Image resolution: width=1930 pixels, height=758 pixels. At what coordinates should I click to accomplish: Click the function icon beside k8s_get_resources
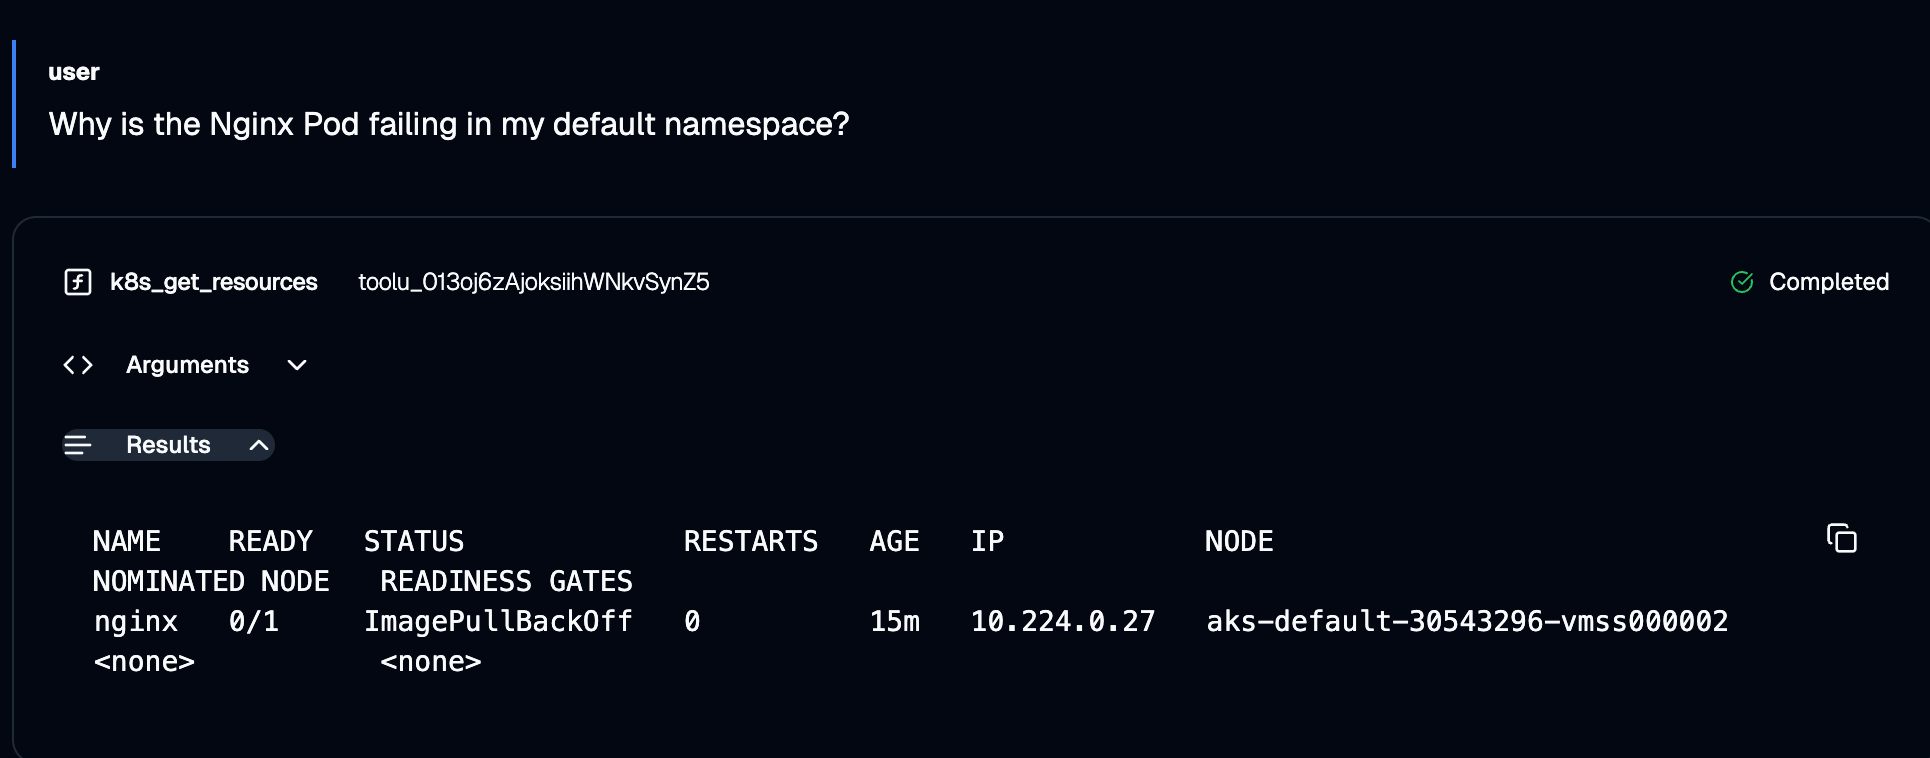coord(78,282)
